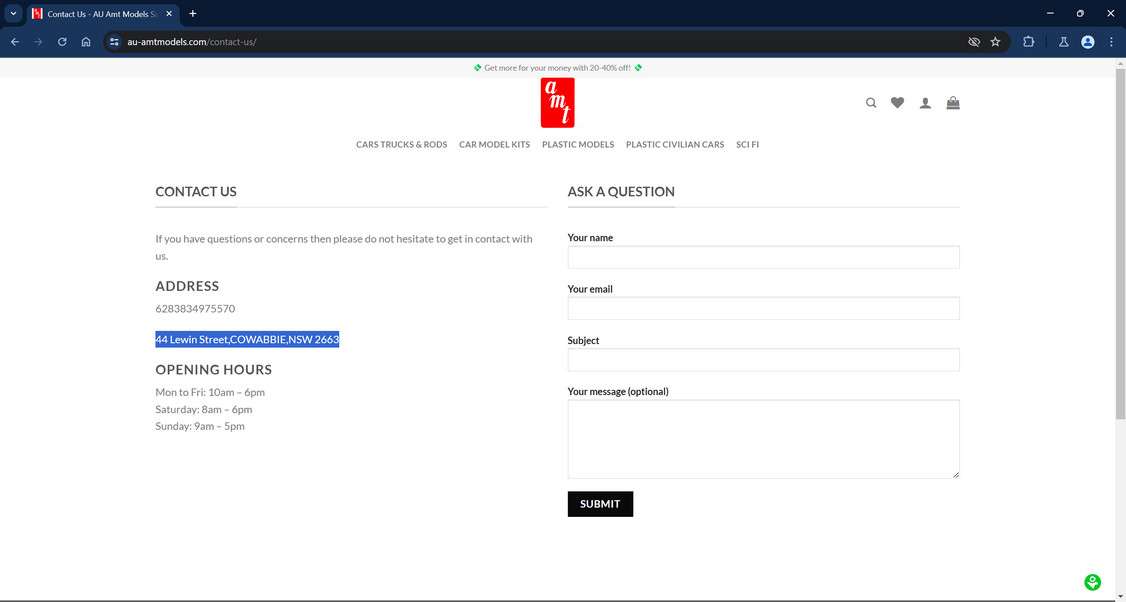Open Car Model Kits menu

tap(494, 144)
